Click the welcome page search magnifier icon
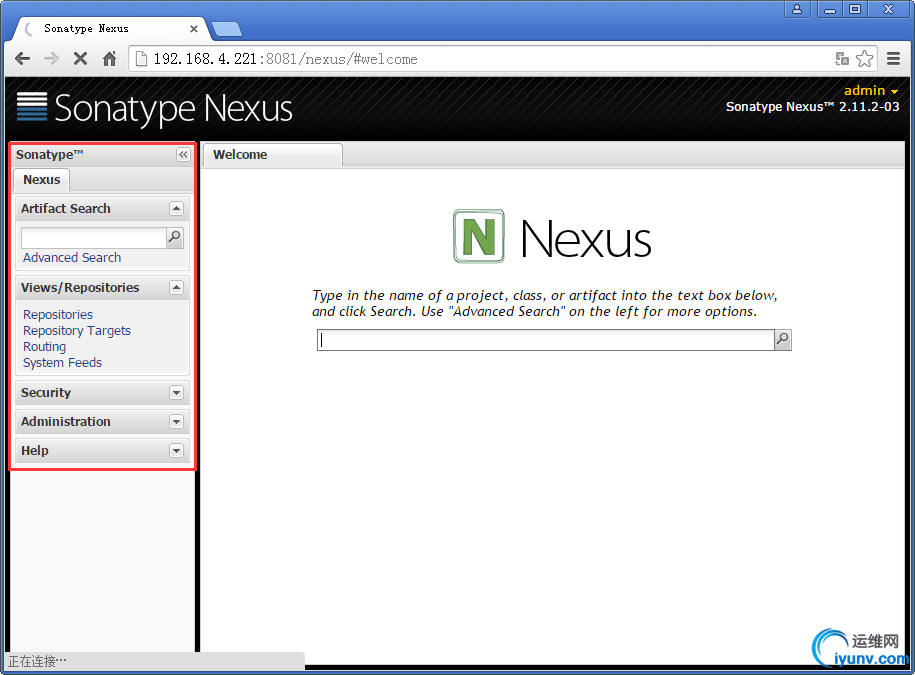The height and width of the screenshot is (675, 915). 783,340
